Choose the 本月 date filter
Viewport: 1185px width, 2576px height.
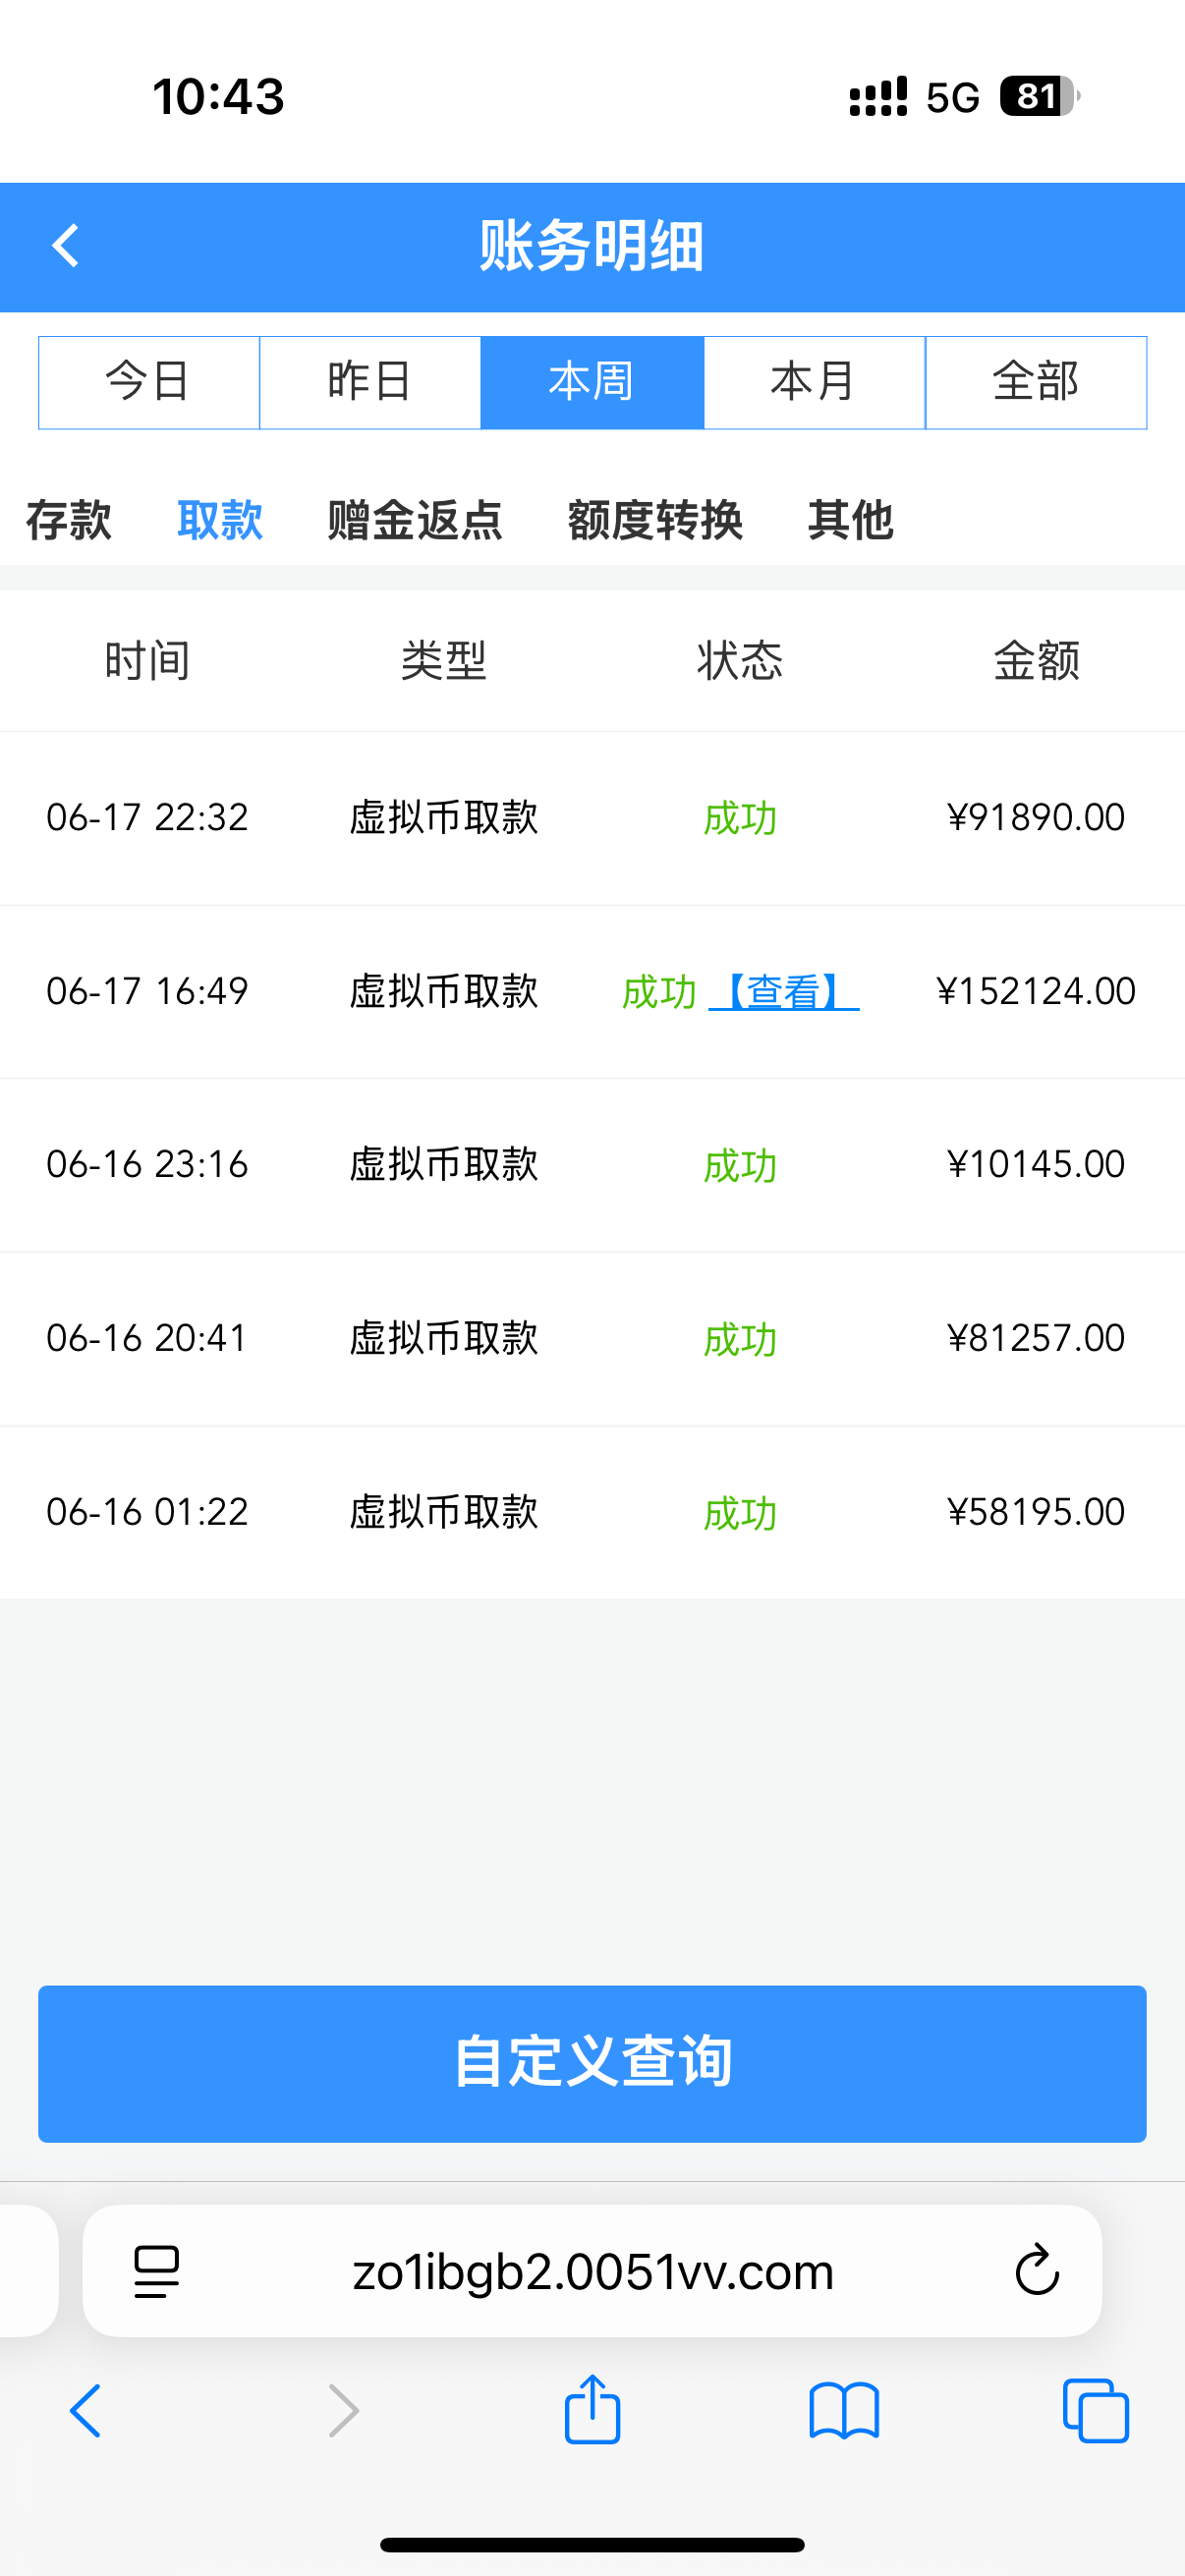pos(814,382)
